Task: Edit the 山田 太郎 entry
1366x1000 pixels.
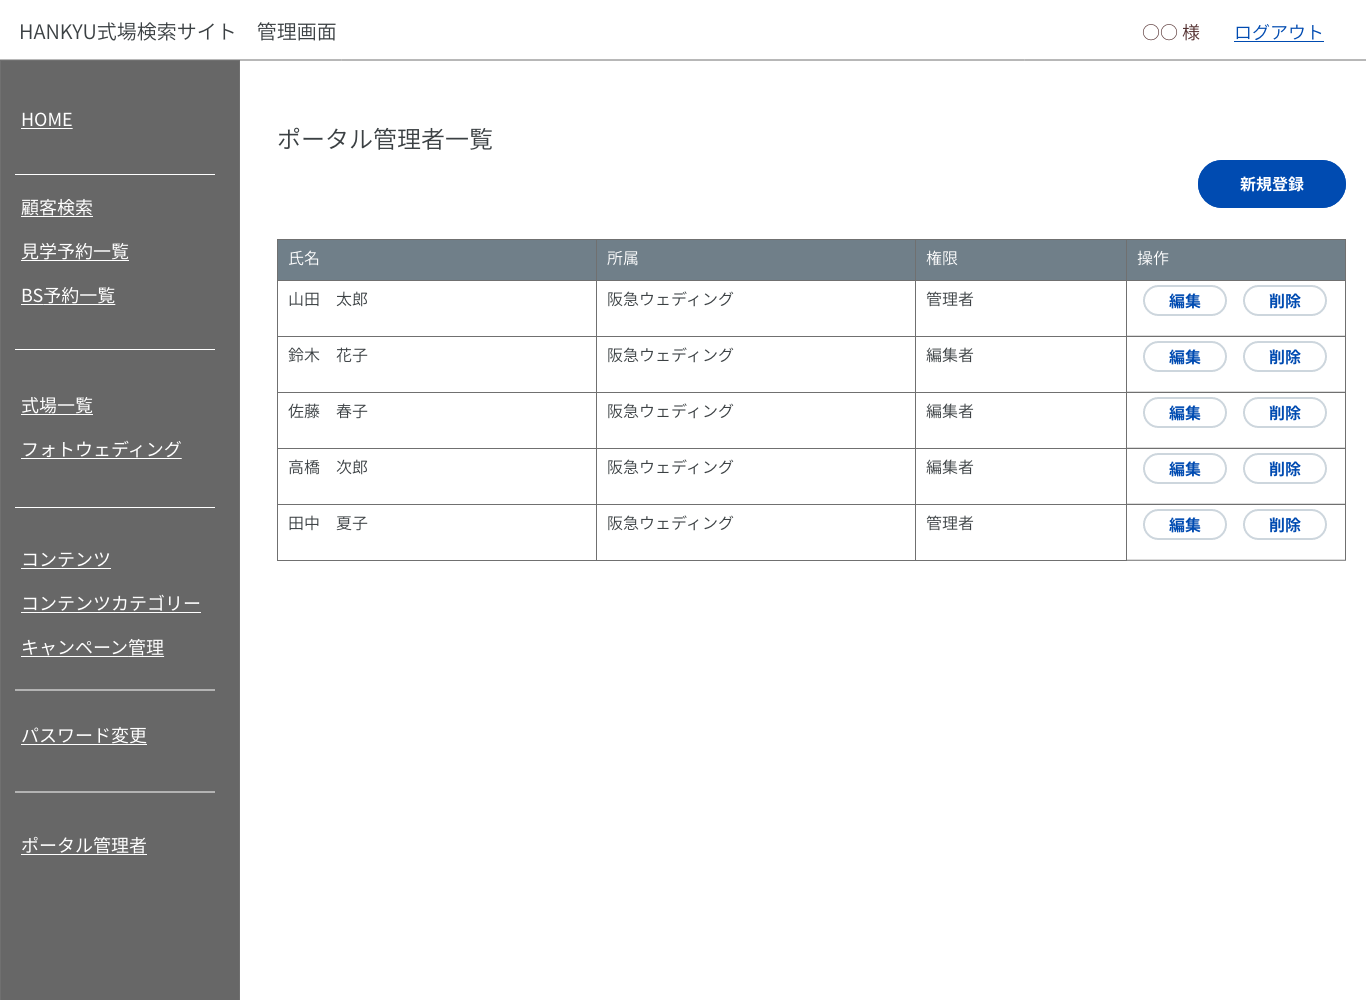Action: tap(1184, 301)
